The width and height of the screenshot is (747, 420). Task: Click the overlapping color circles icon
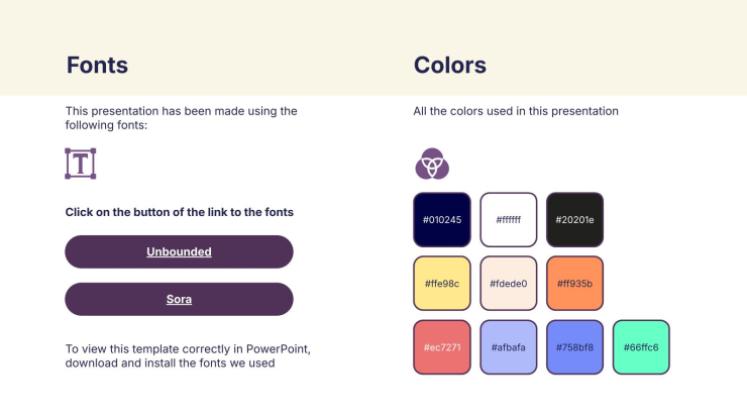coord(432,163)
